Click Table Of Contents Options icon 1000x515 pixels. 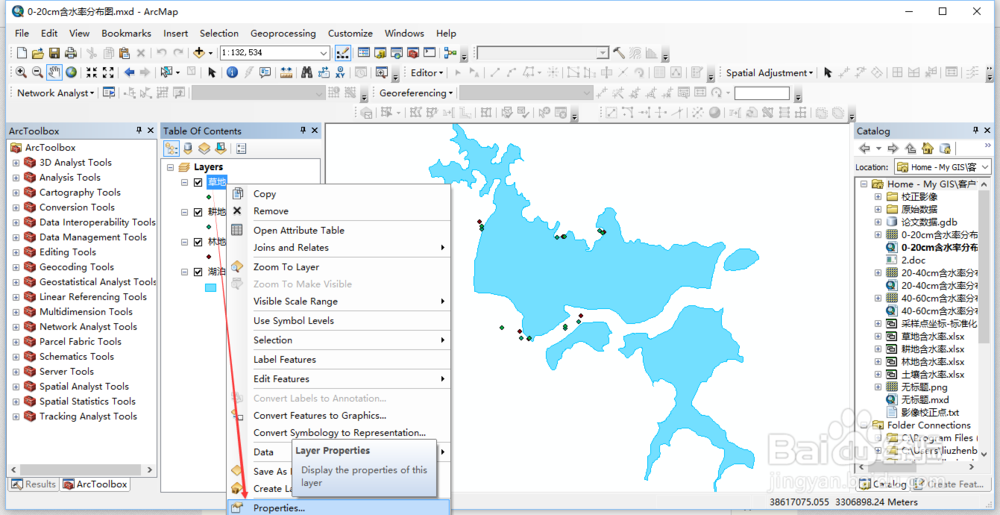(241, 149)
